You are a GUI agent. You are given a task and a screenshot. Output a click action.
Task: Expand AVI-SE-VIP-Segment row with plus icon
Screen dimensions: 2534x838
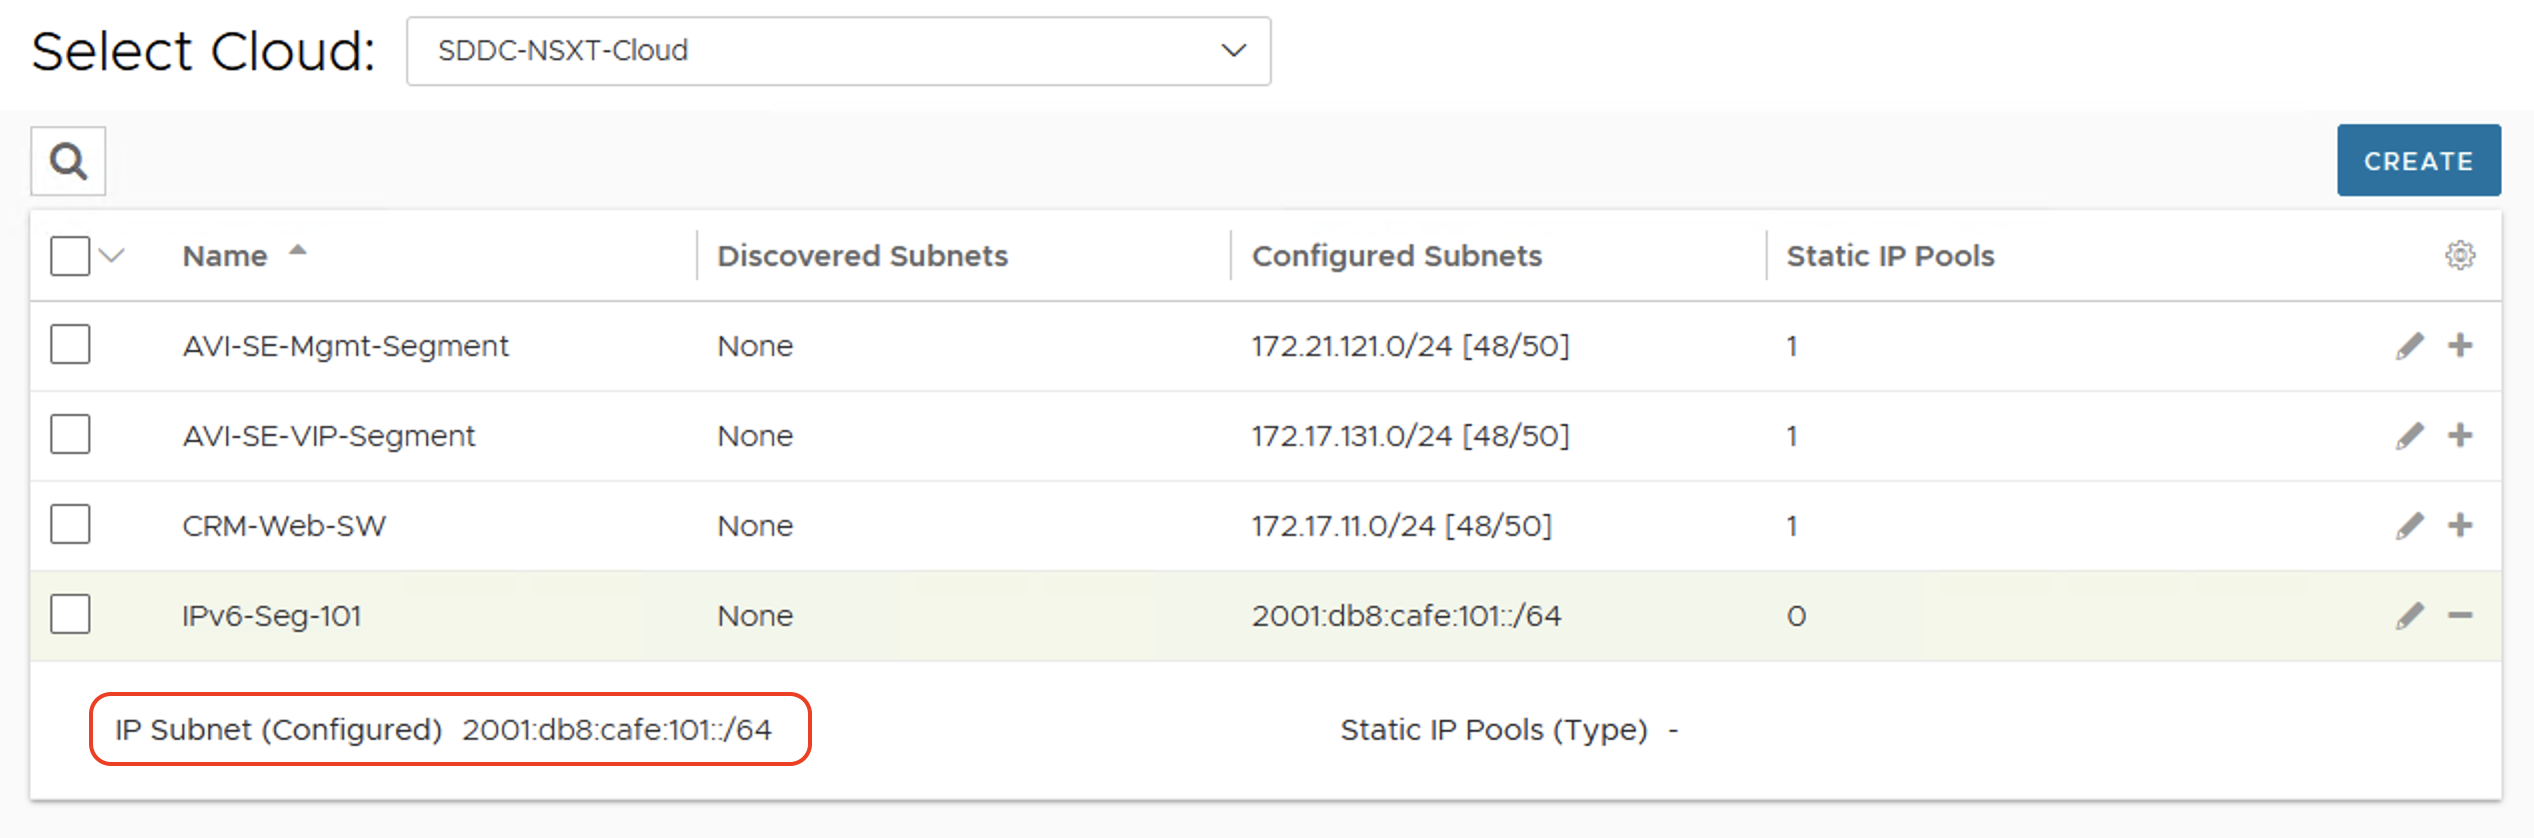(2460, 435)
